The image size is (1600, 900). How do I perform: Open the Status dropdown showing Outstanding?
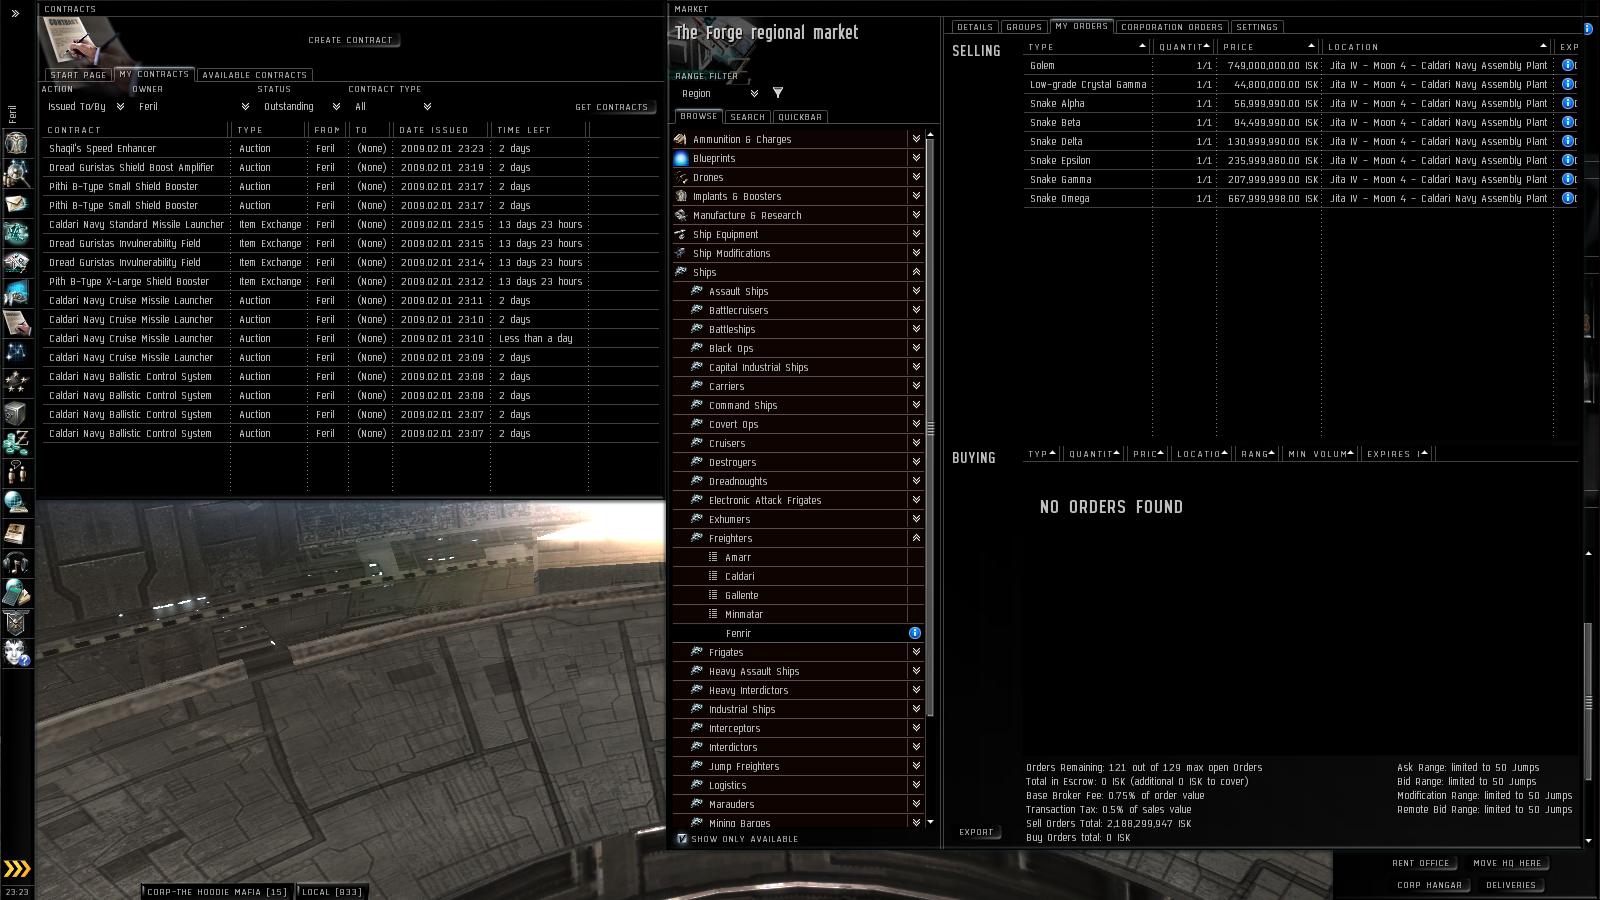pos(301,106)
